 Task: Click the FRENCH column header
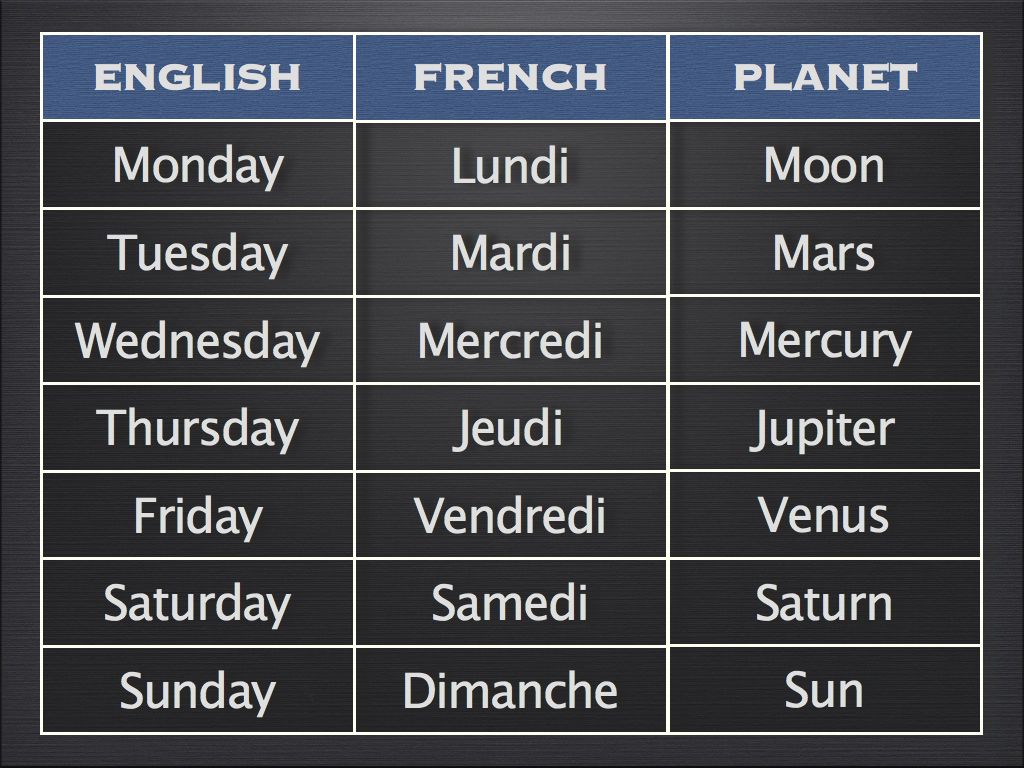(511, 77)
